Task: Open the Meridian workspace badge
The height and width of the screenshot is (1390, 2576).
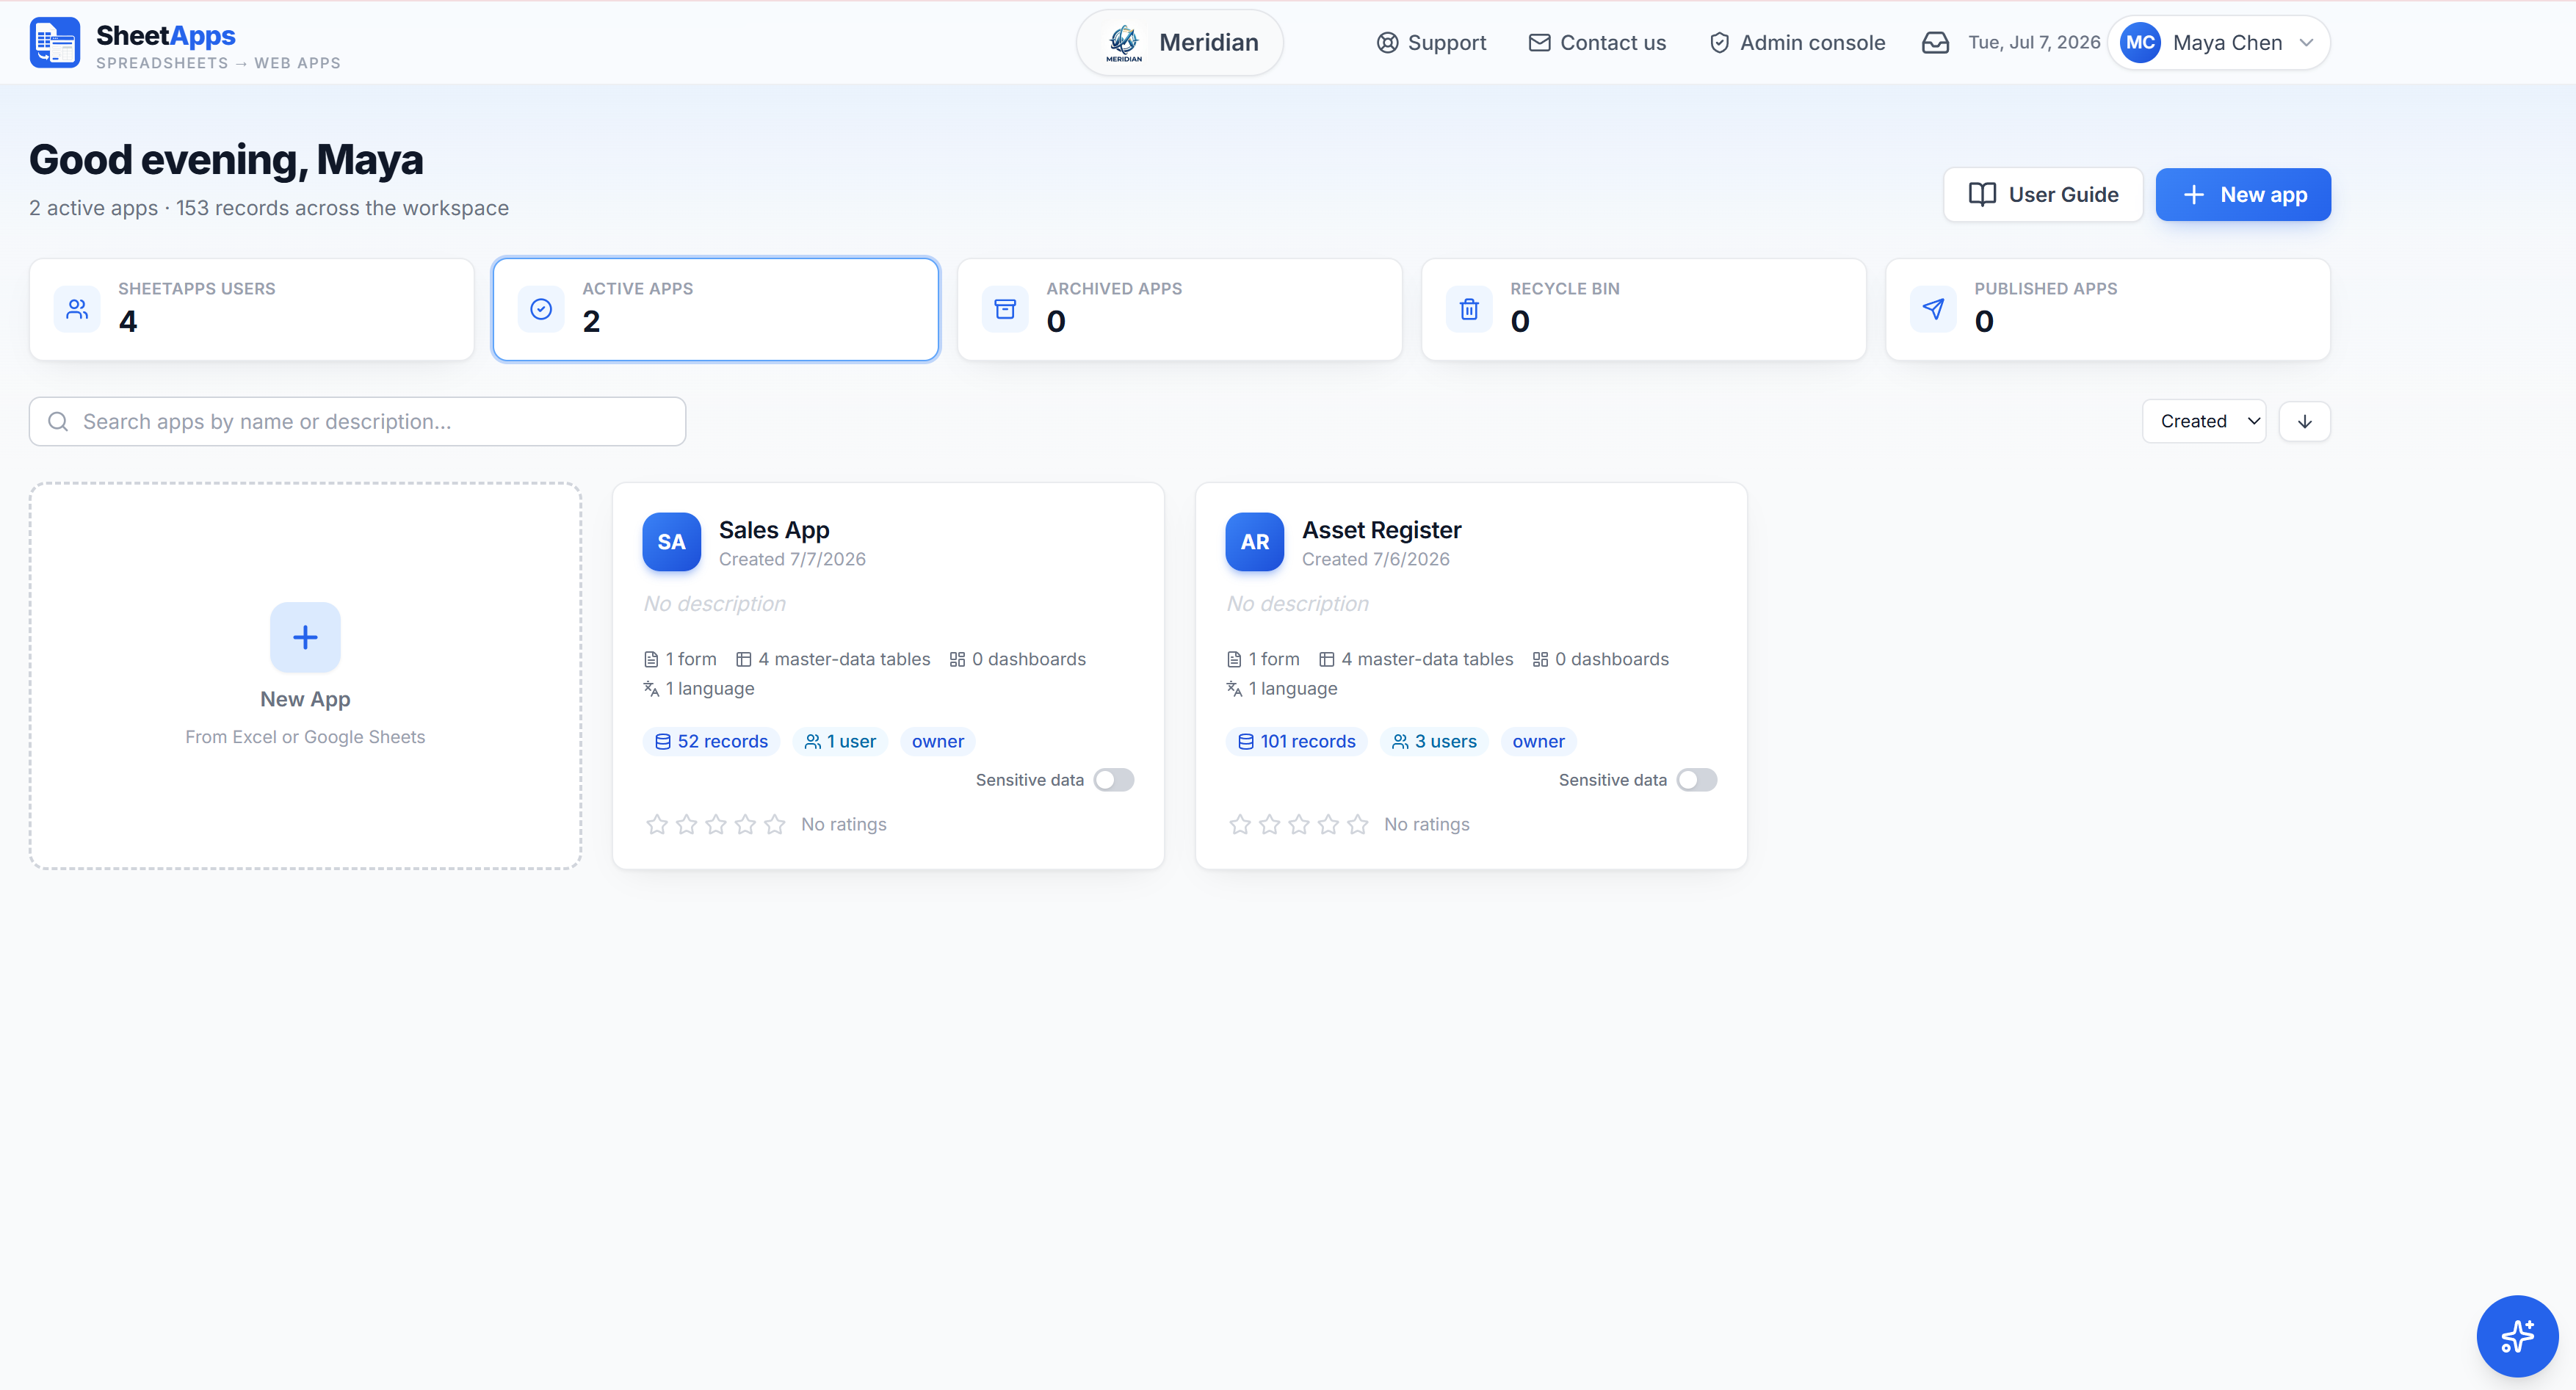Action: click(1180, 42)
